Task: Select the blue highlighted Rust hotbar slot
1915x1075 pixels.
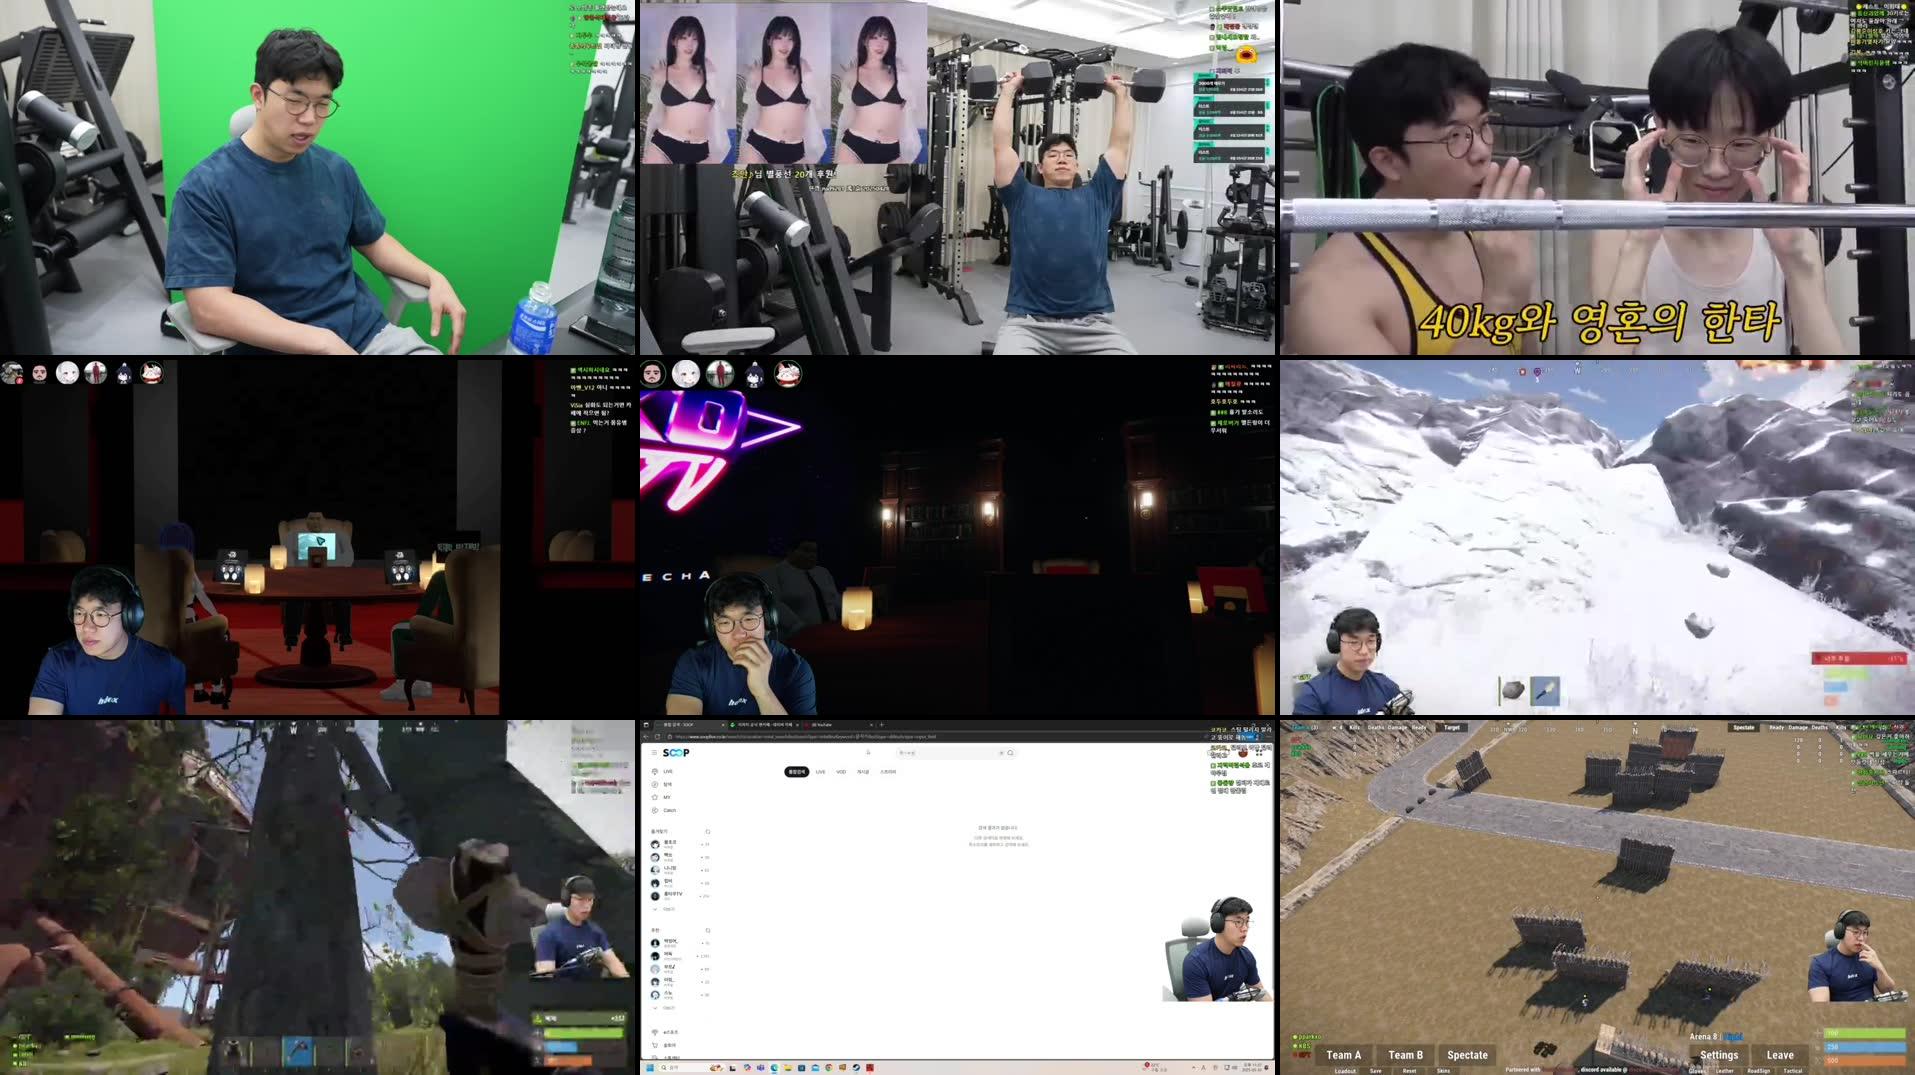Action: (298, 1051)
